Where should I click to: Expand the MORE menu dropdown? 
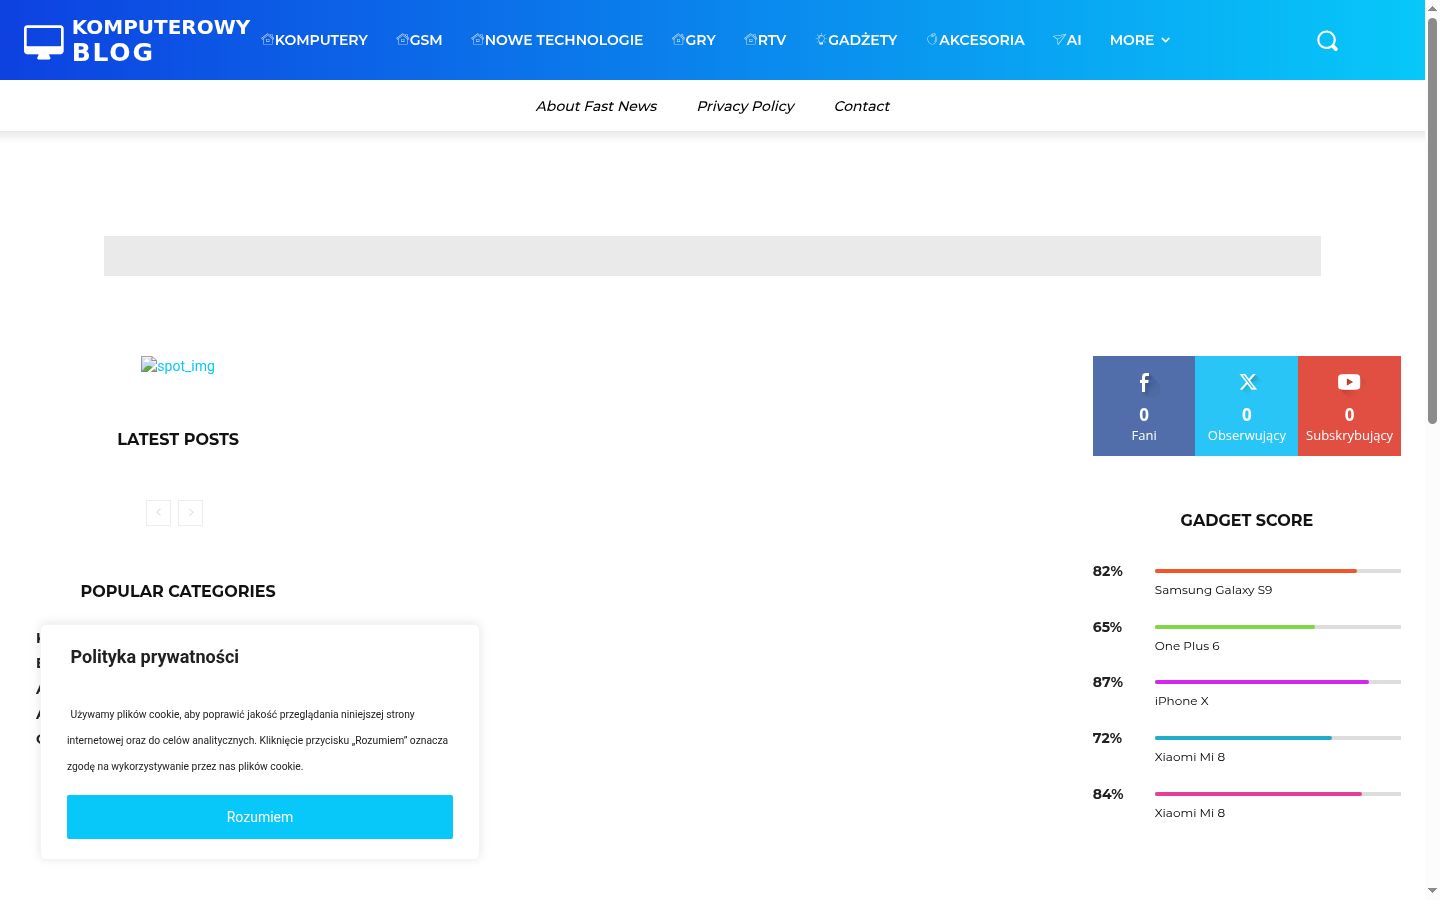tap(1140, 40)
